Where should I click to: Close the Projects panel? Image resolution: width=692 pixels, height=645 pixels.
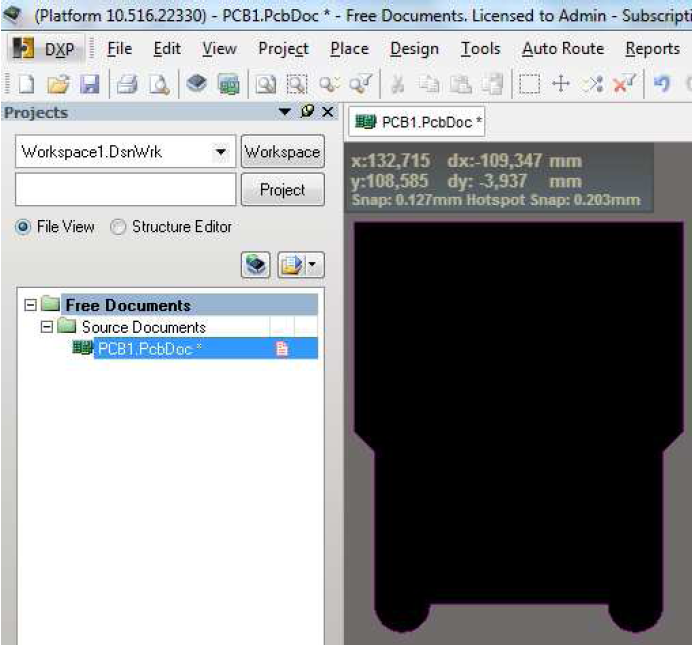tap(327, 112)
